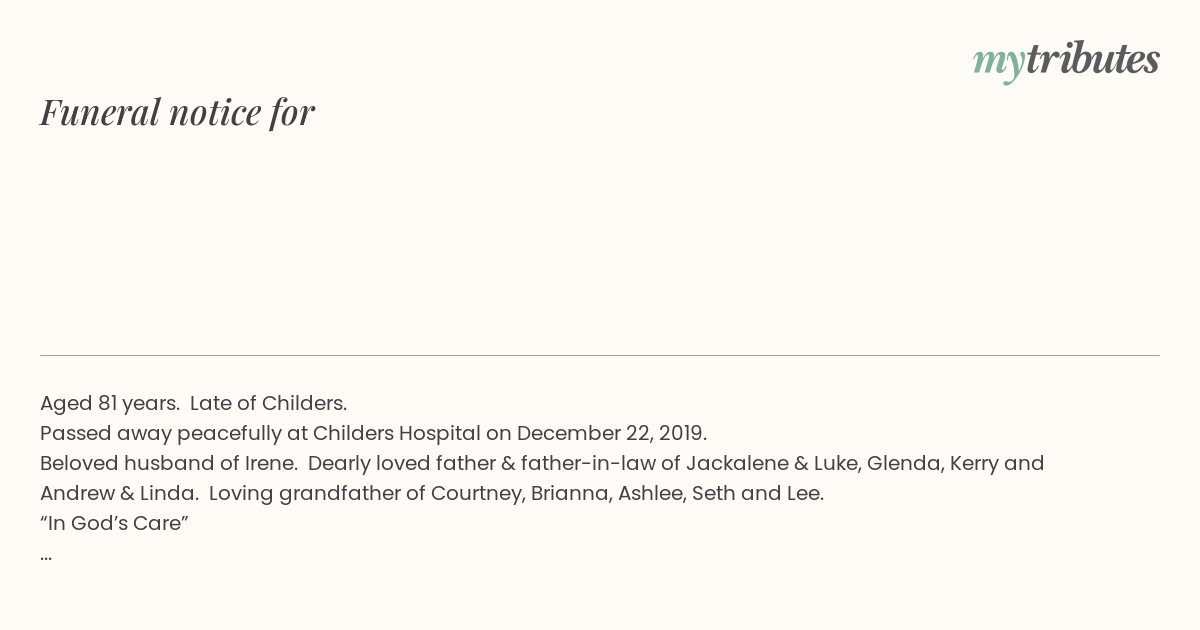Viewport: 1200px width, 630px height.
Task: Click the “In God’s Care” quote
Action: 114,524
